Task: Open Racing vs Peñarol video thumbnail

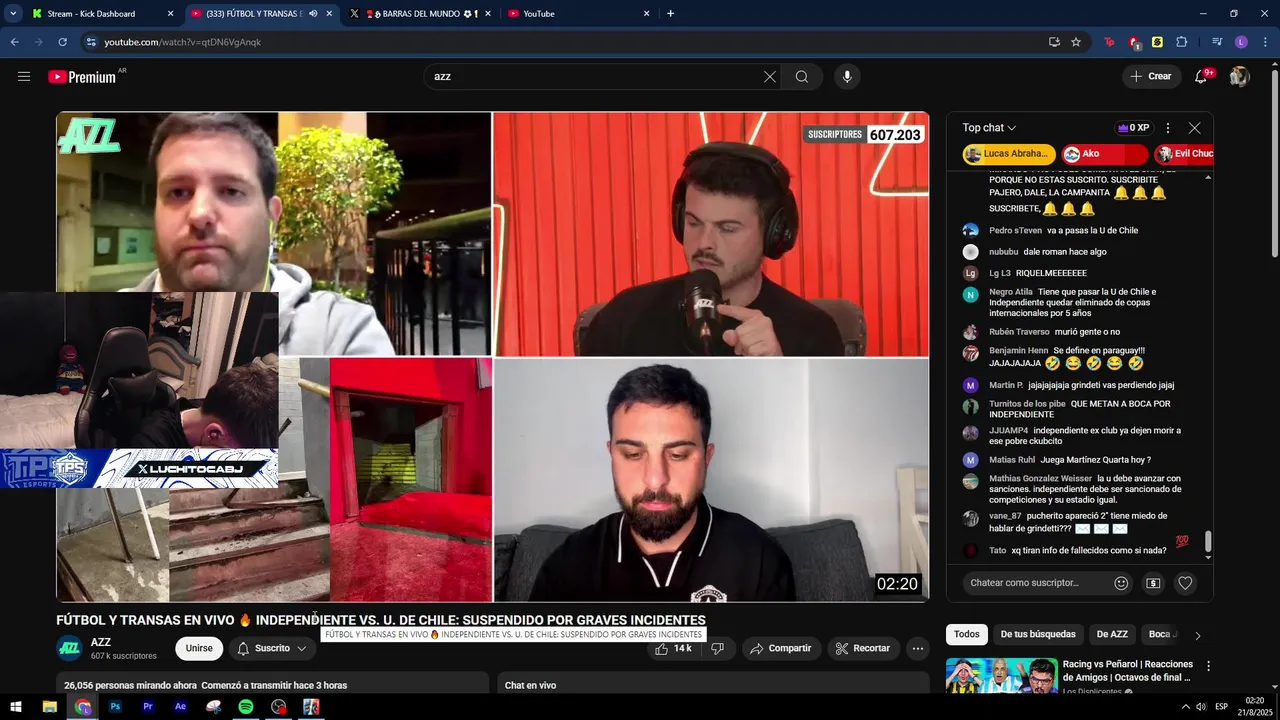Action: tap(1001, 676)
